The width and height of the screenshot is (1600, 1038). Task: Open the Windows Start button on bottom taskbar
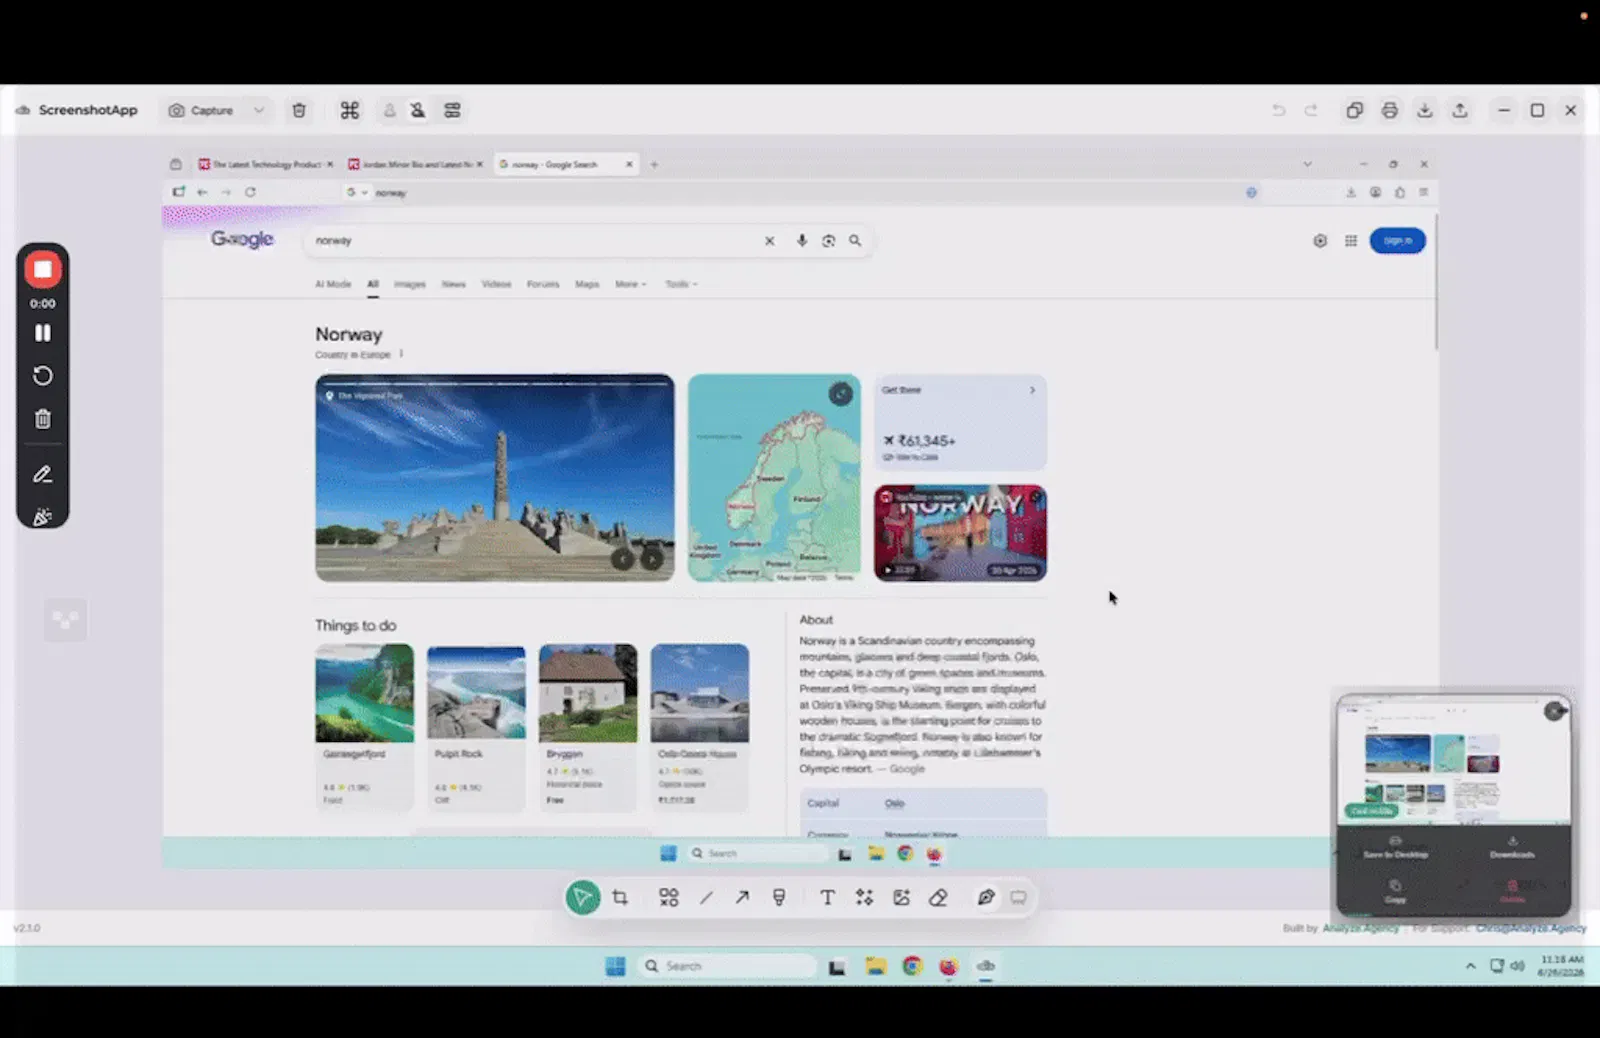(x=616, y=966)
